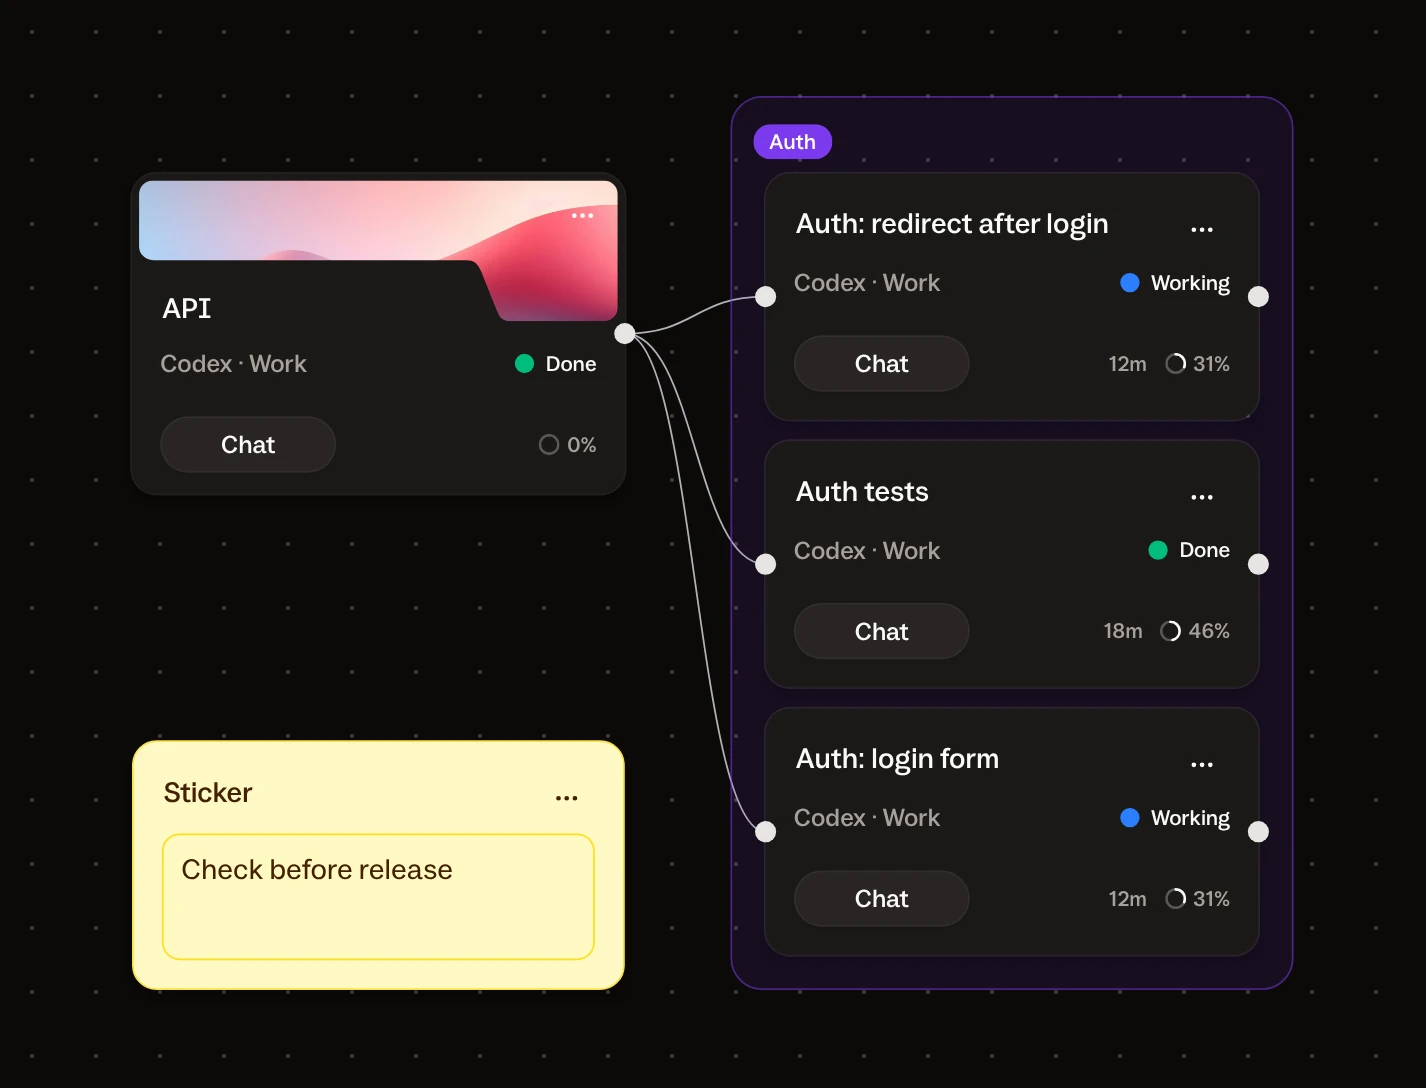Click the purple Auth group label
Screen dimensions: 1426x1088
(x=793, y=142)
